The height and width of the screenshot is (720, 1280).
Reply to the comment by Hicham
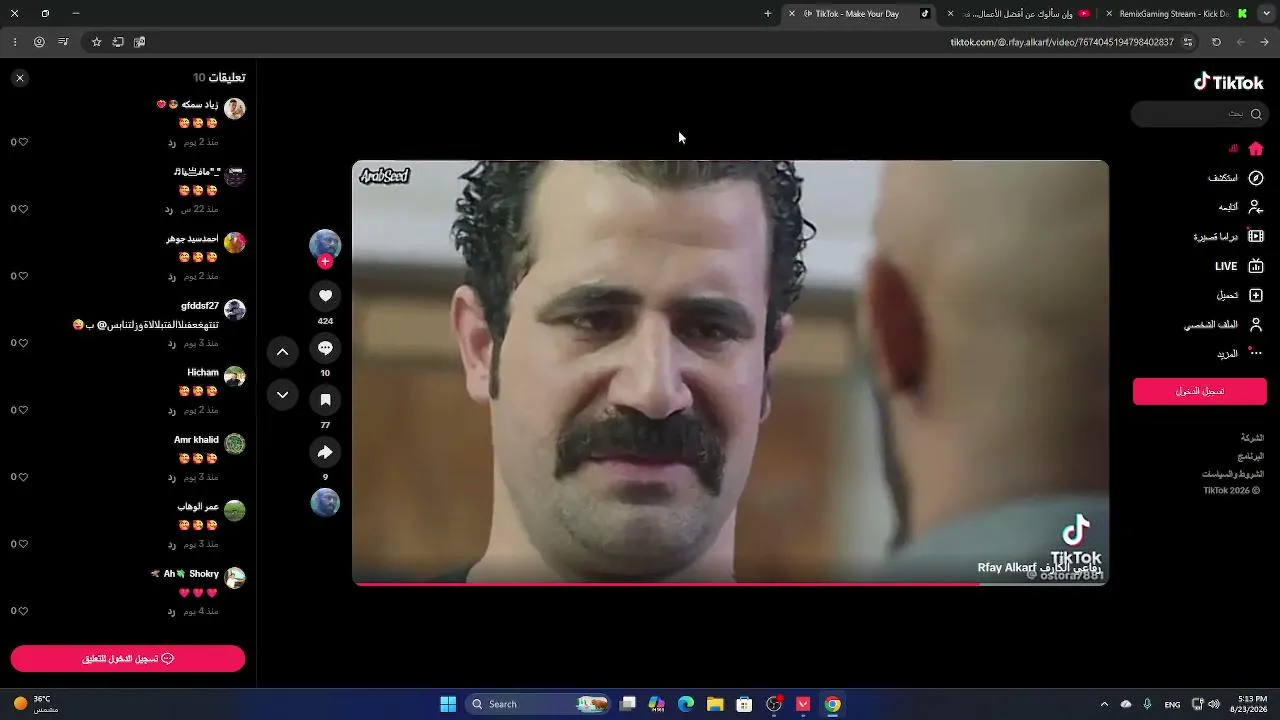point(171,410)
